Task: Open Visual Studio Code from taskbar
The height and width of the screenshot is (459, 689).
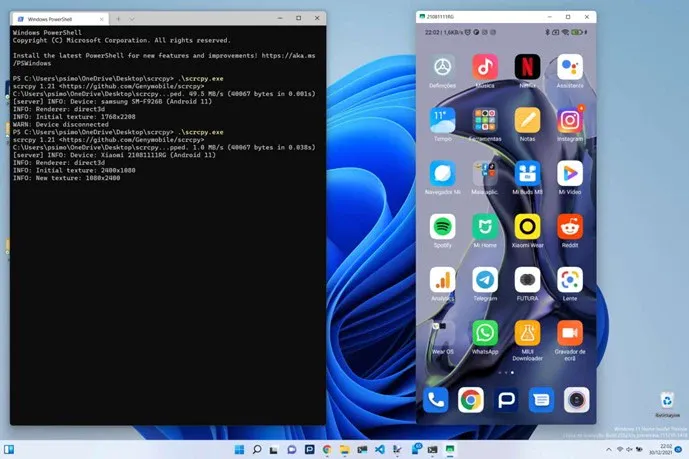Action: (x=380, y=449)
